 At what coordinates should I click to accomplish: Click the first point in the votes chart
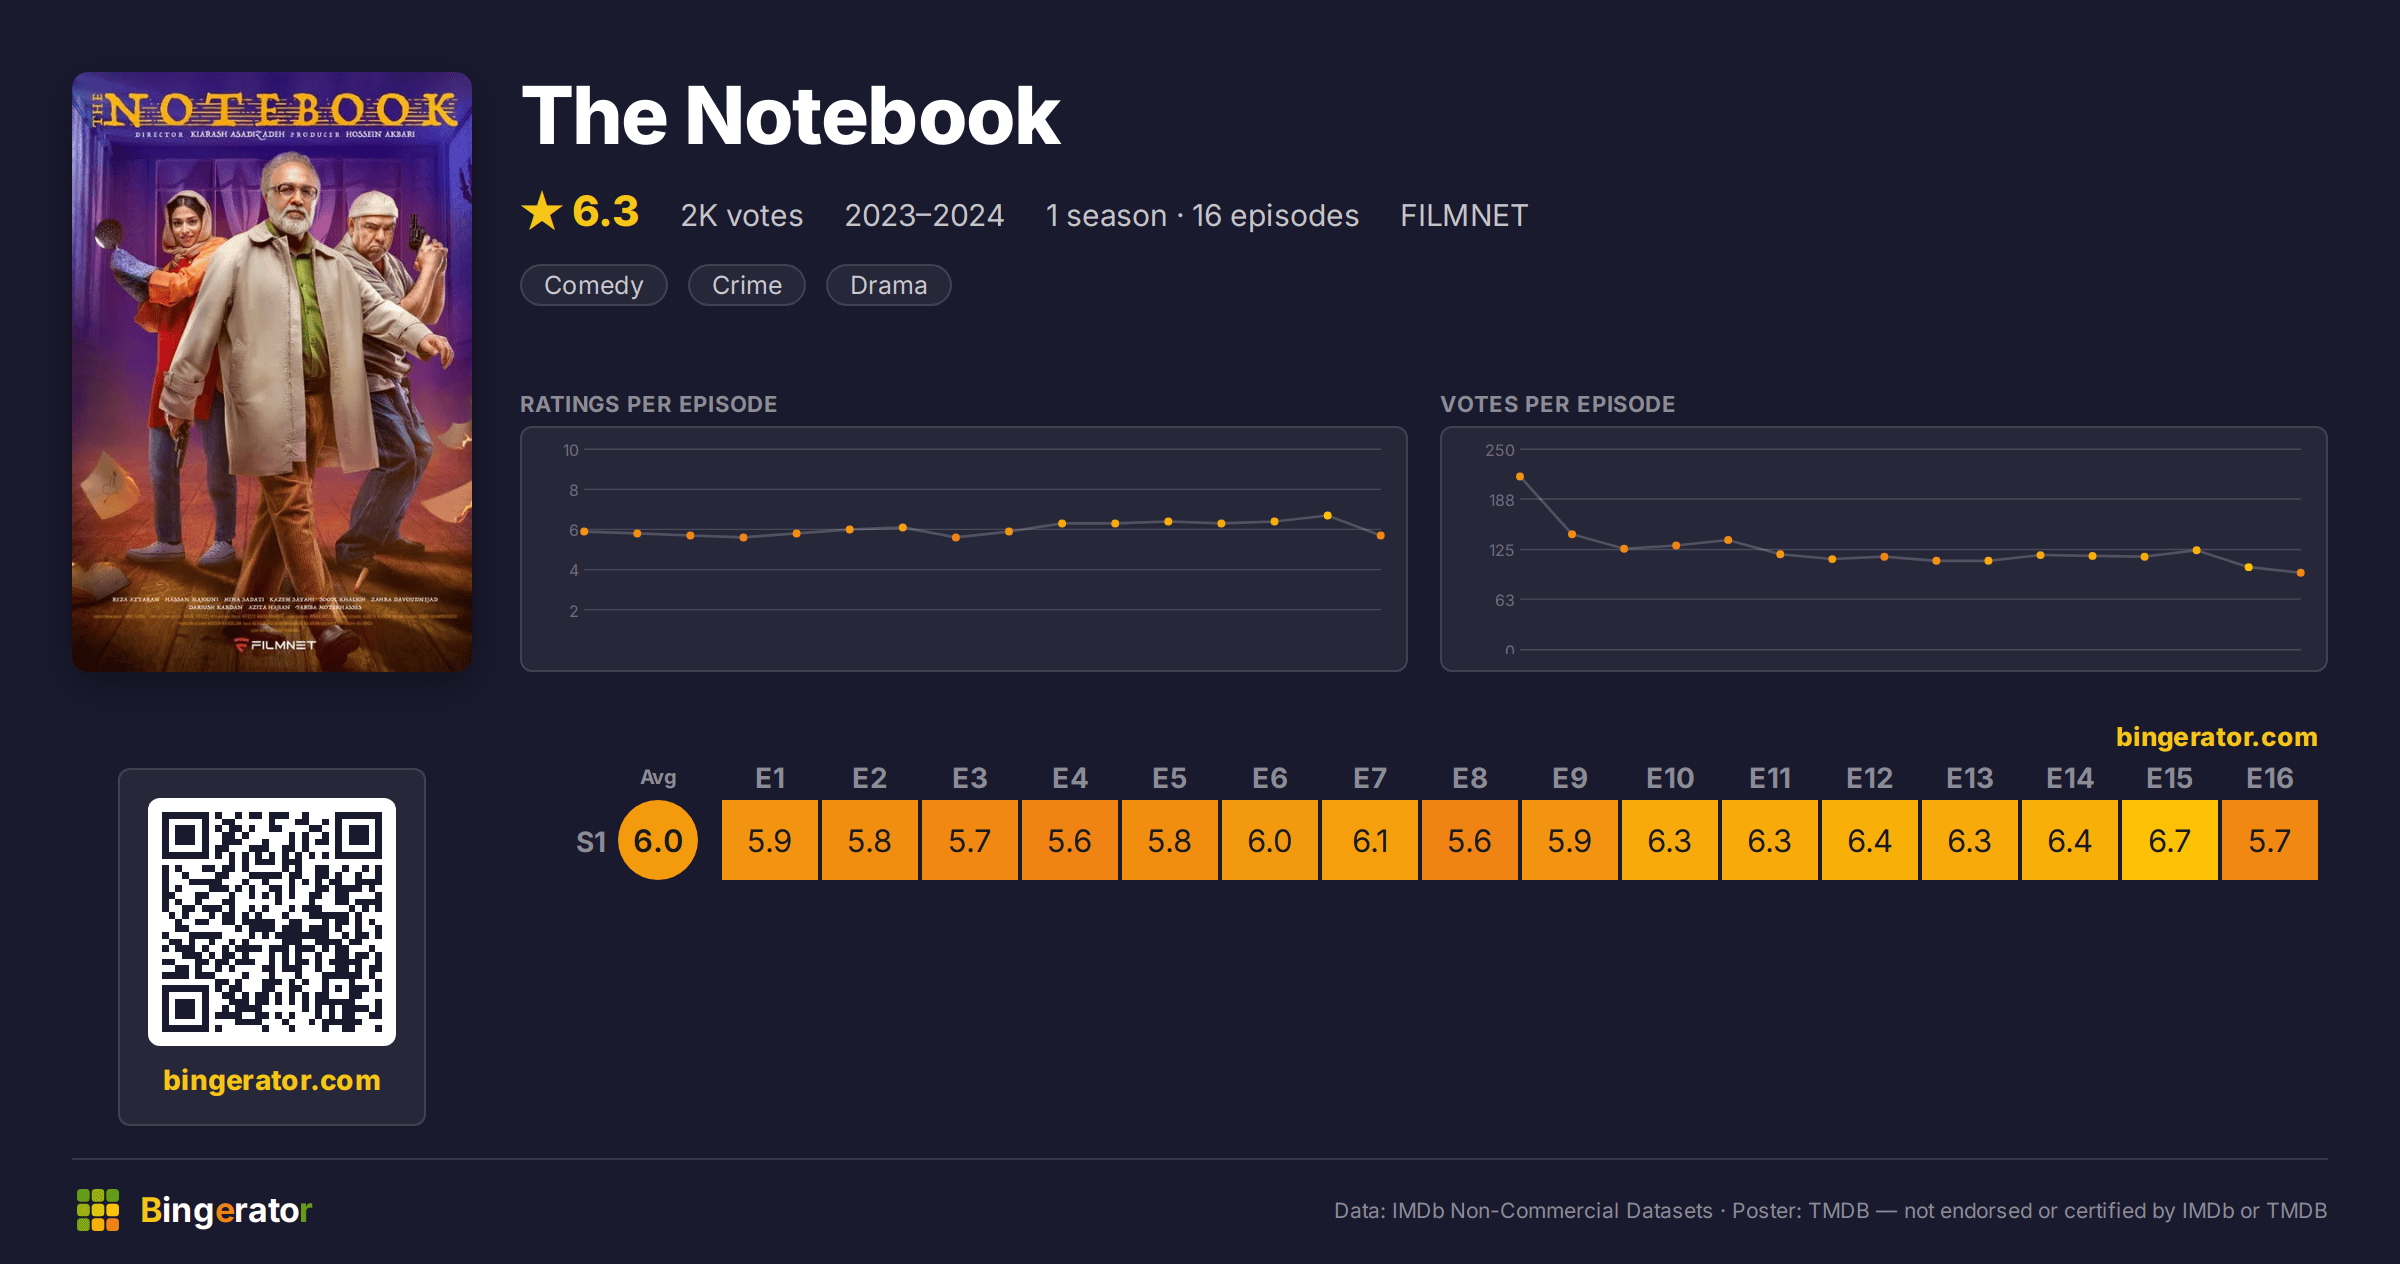[x=1520, y=477]
